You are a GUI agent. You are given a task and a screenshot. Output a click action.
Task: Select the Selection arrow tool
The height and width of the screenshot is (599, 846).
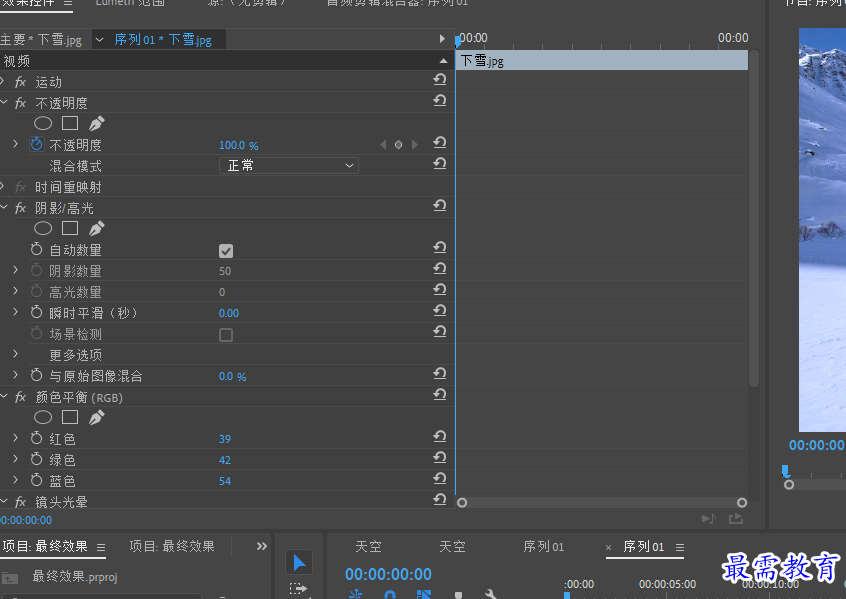click(298, 563)
